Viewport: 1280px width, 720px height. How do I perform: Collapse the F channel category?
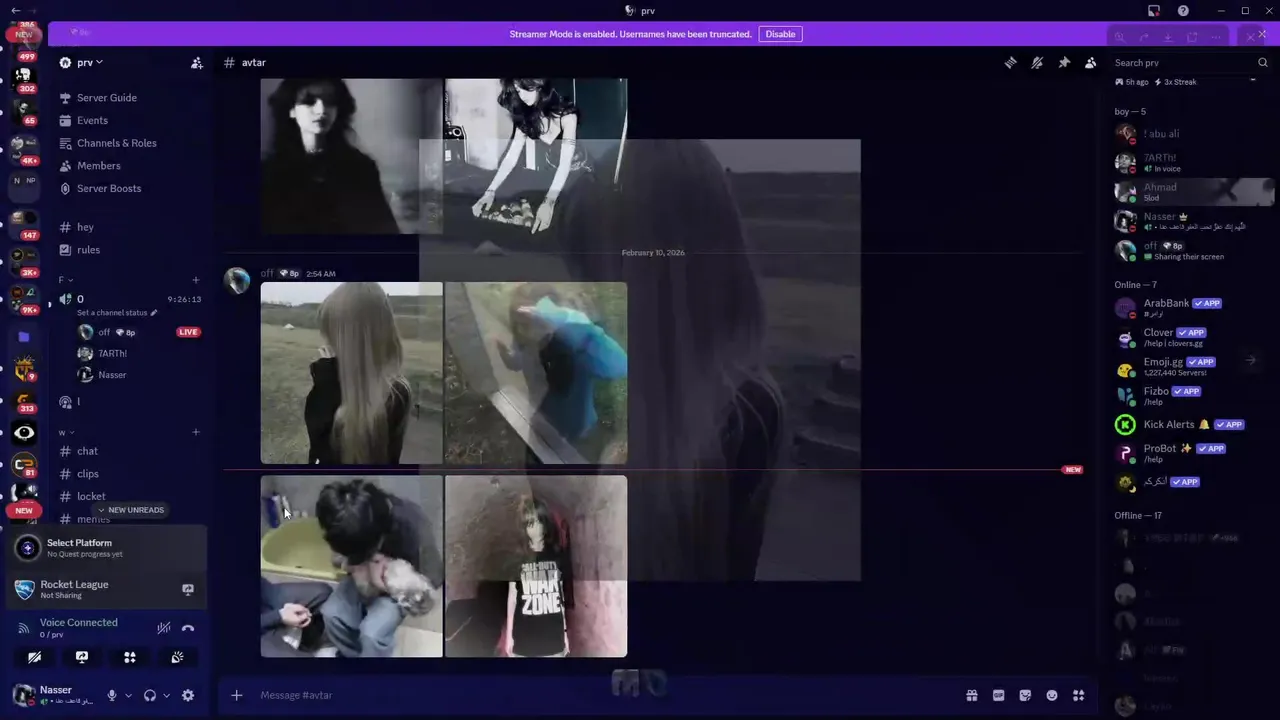(x=66, y=280)
